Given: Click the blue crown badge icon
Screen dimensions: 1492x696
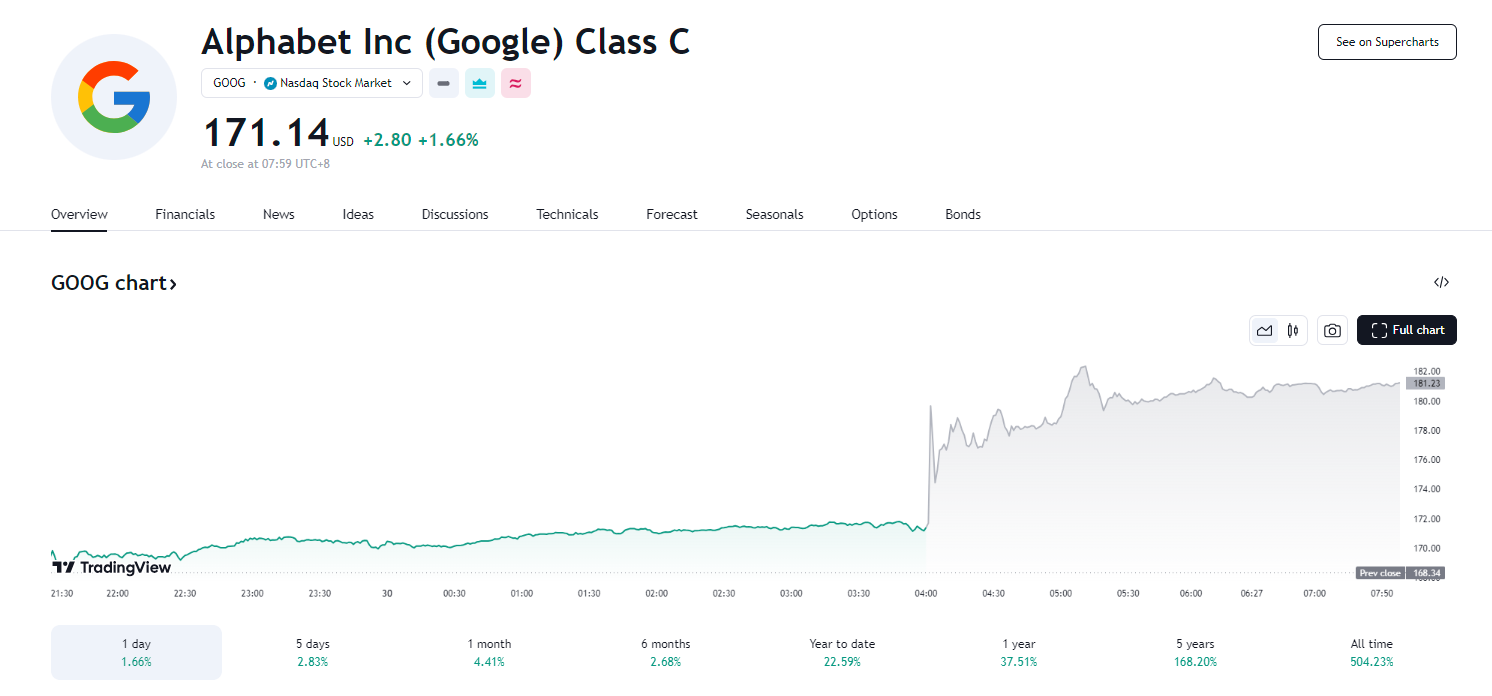Looking at the screenshot, I should [480, 83].
